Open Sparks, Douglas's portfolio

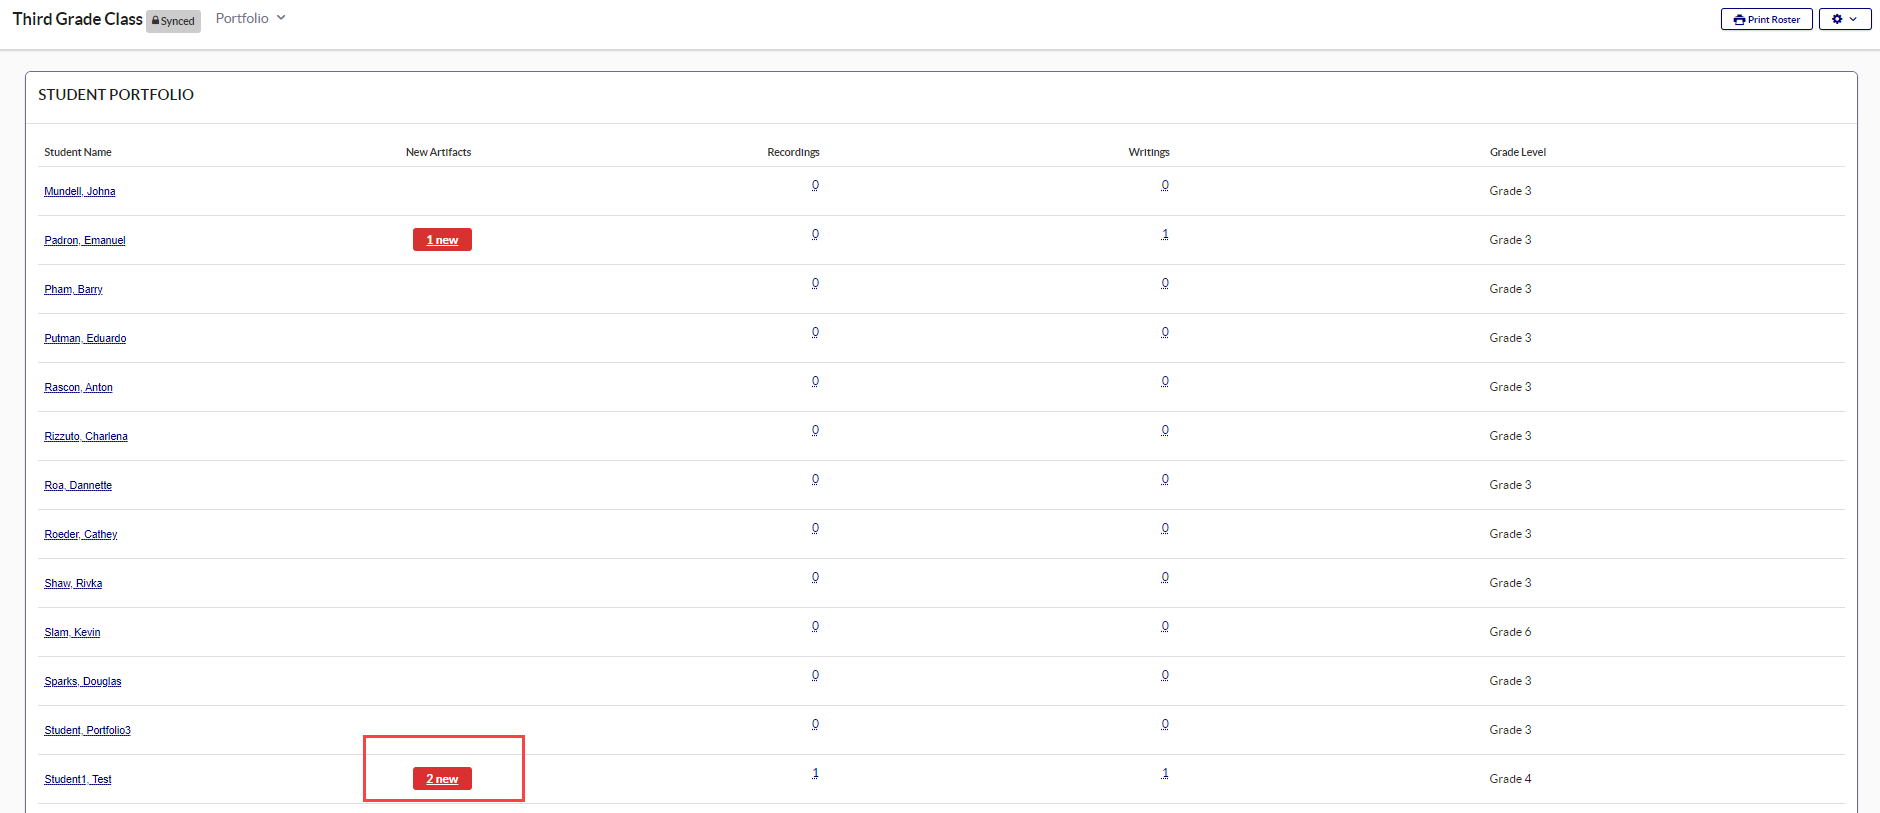83,681
